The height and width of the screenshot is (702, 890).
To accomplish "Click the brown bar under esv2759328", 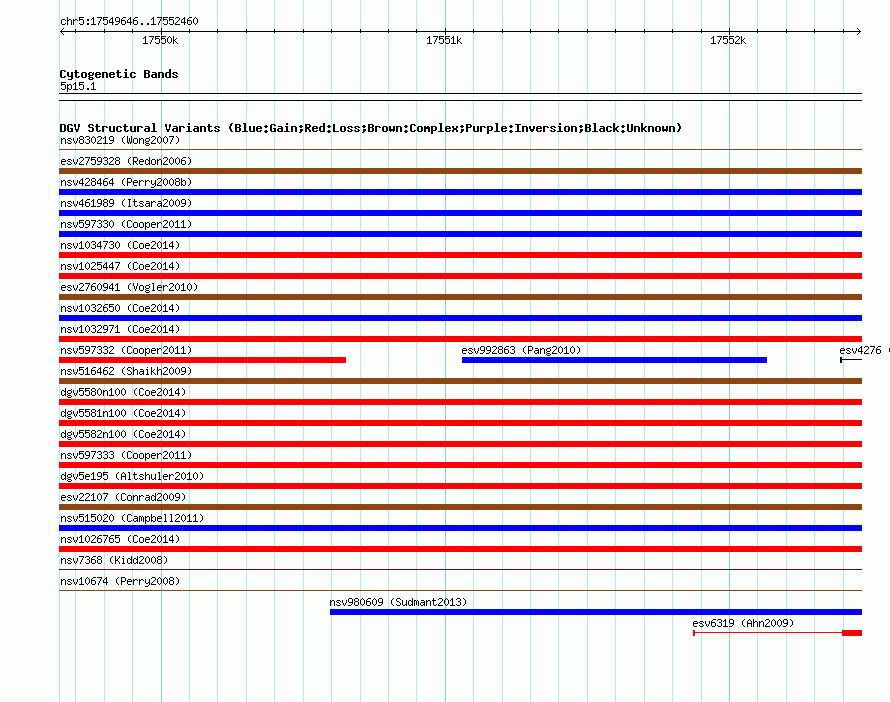I will pyautogui.click(x=460, y=171).
